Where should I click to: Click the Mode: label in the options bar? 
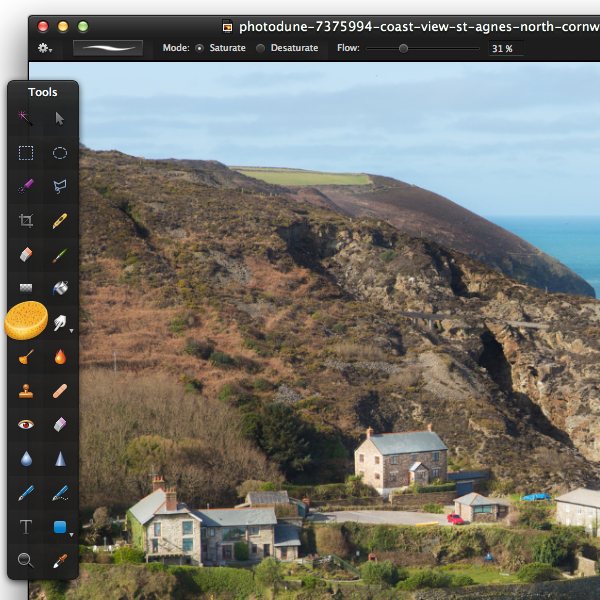pos(176,48)
